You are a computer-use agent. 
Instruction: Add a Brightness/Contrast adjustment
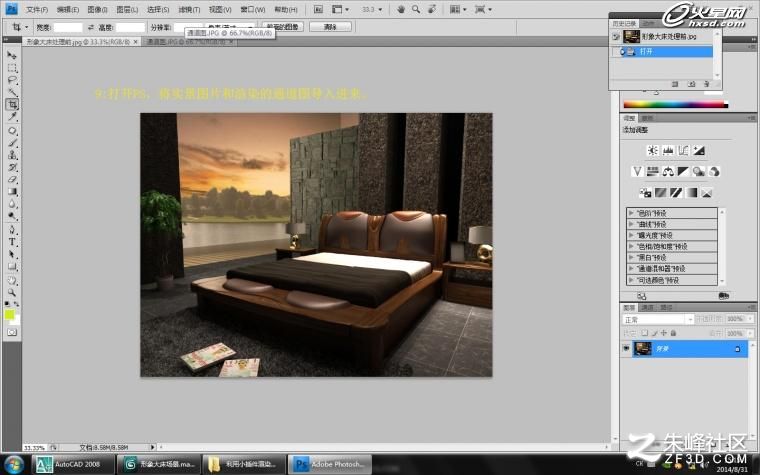pos(652,151)
